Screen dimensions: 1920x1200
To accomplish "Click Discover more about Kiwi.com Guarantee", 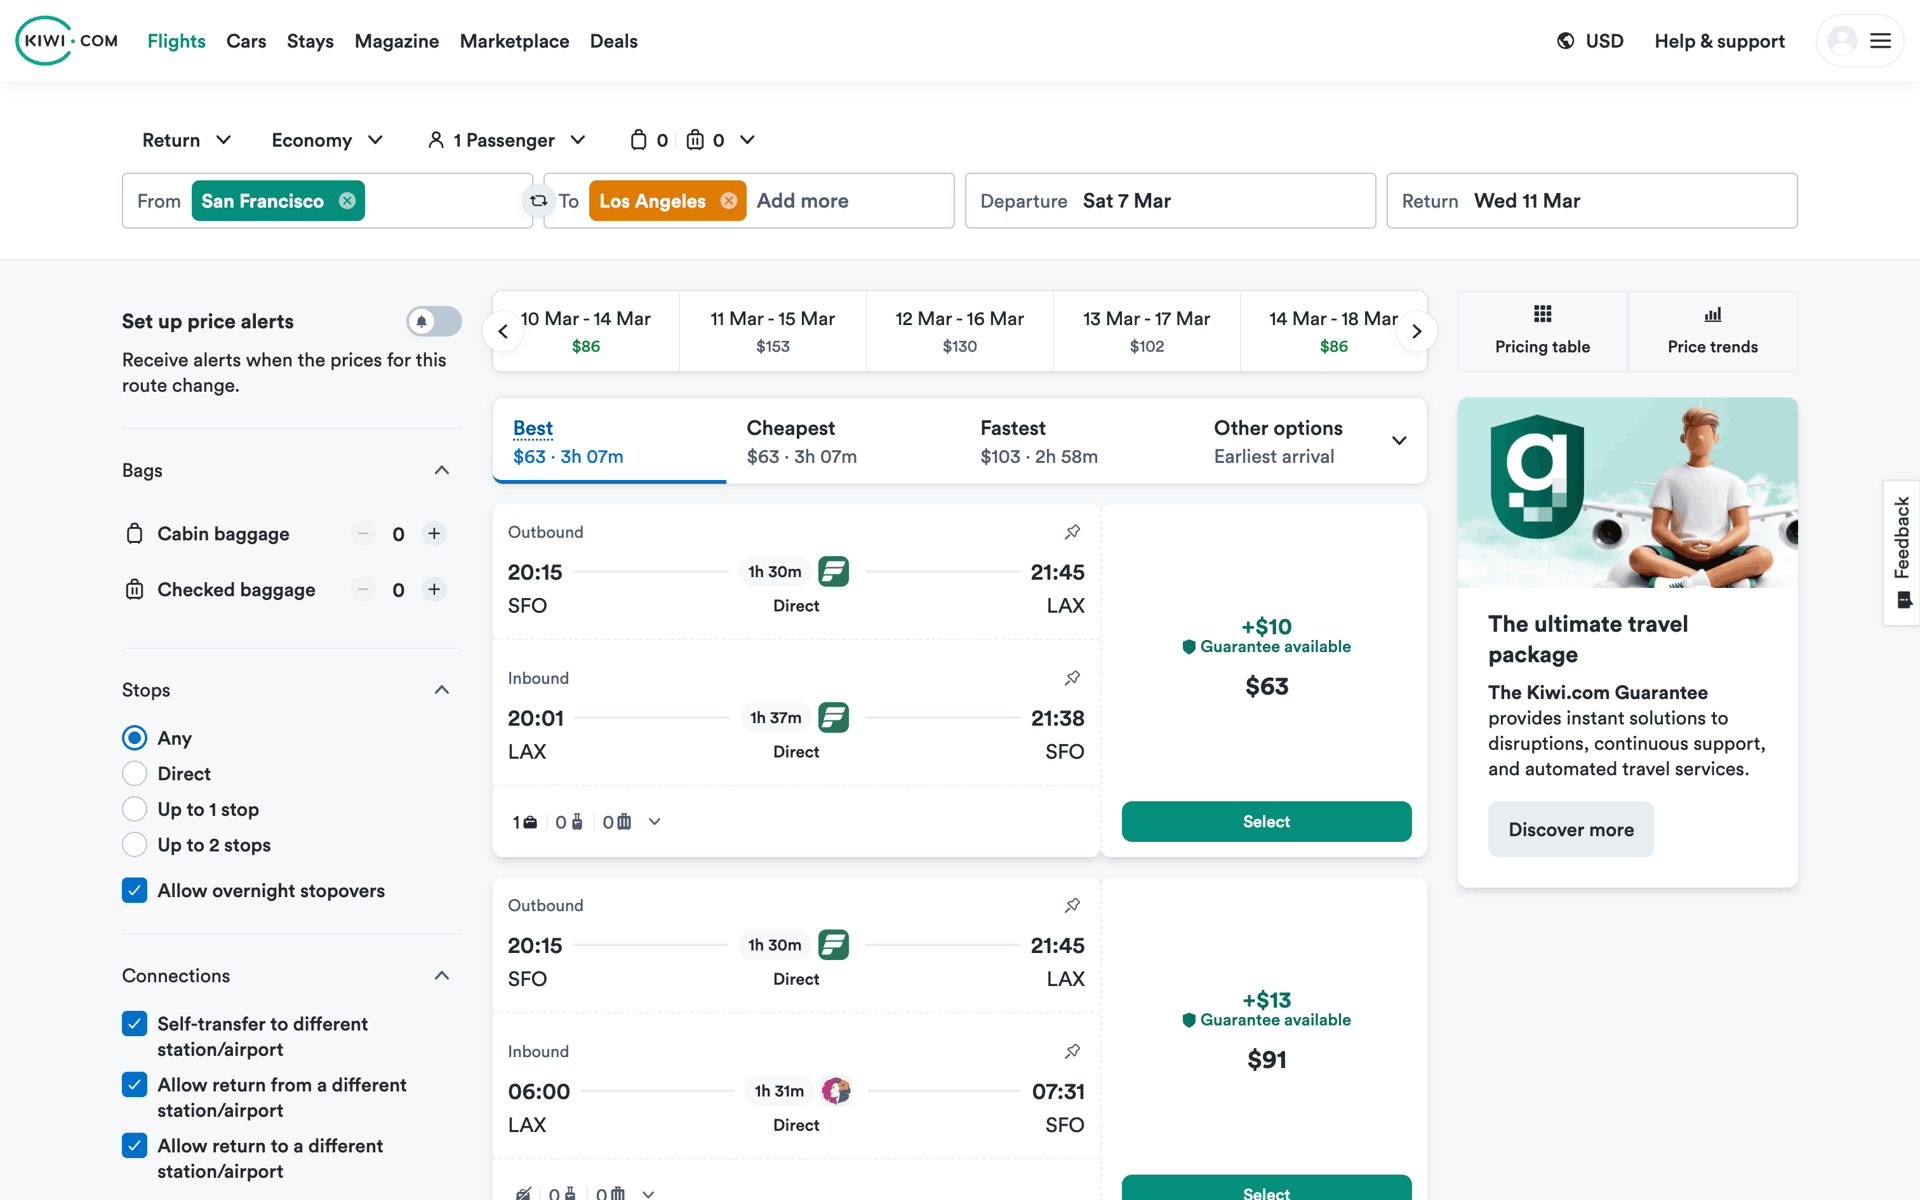I will pos(1571,830).
